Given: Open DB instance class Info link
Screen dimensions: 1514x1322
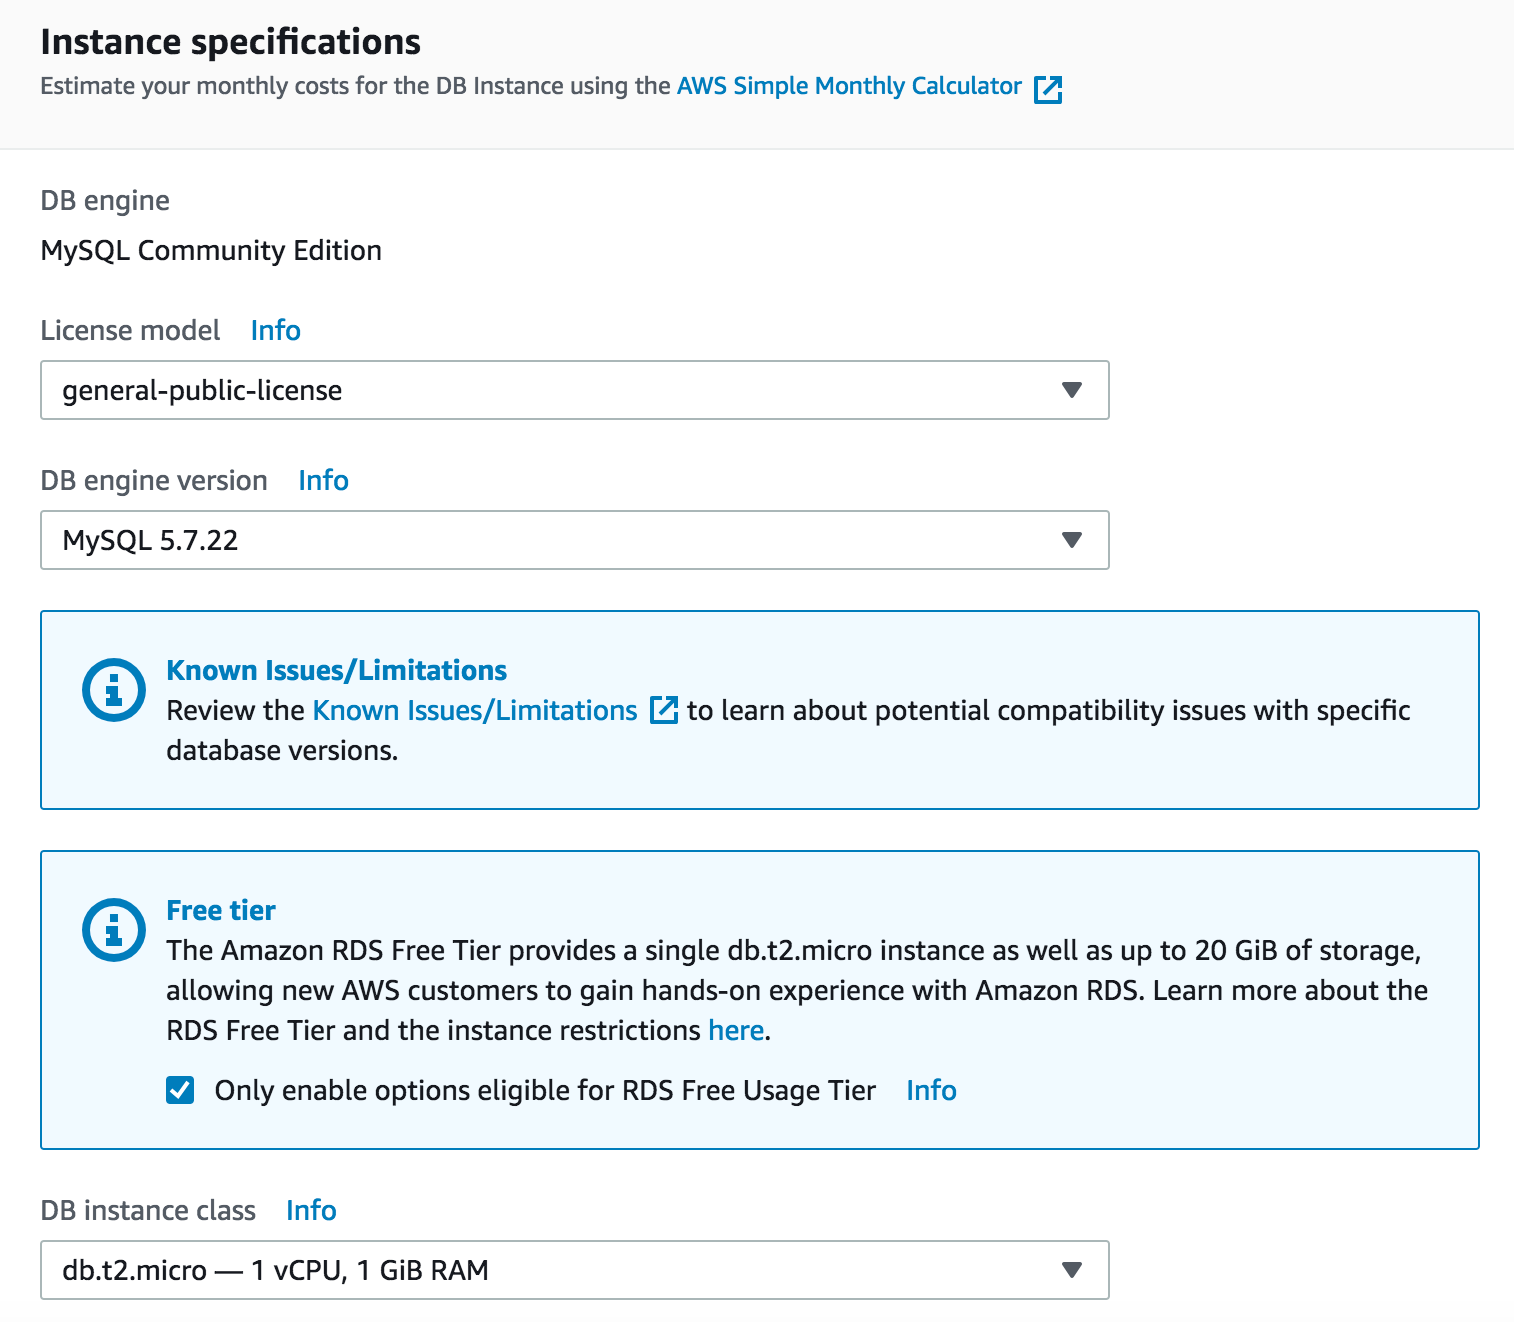Looking at the screenshot, I should [x=311, y=1210].
